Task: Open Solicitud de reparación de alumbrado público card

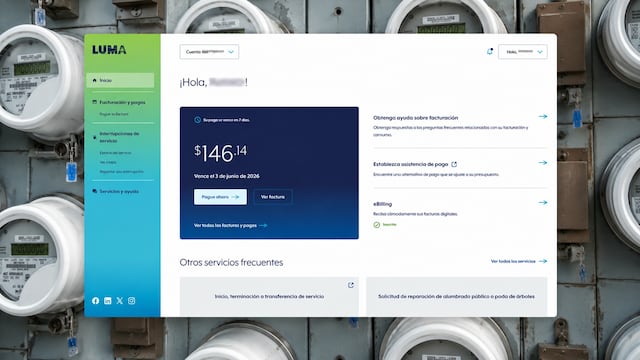Action: click(457, 296)
